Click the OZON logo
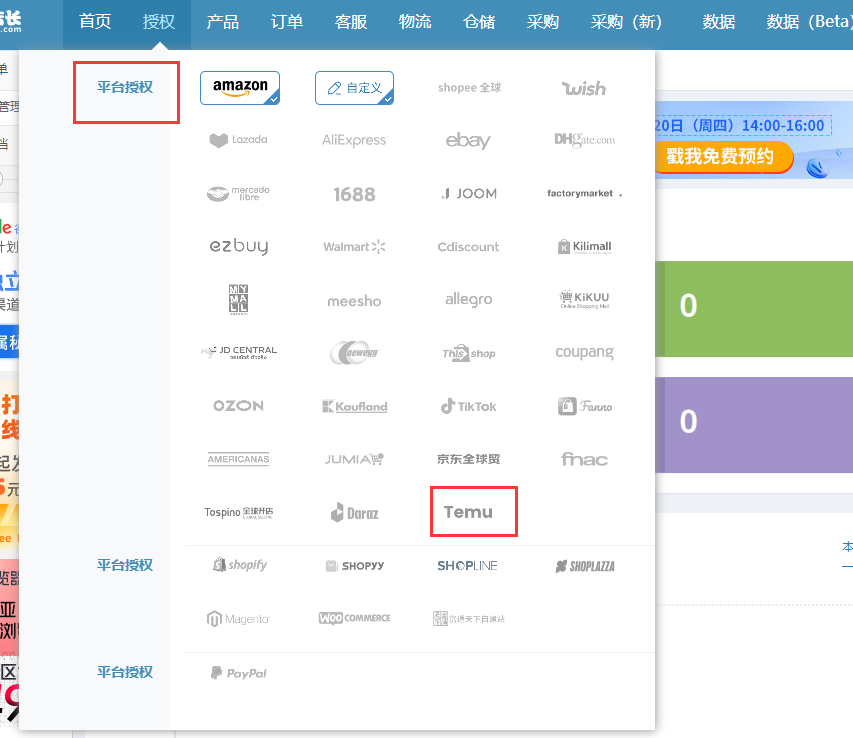This screenshot has width=853, height=738. (x=238, y=406)
